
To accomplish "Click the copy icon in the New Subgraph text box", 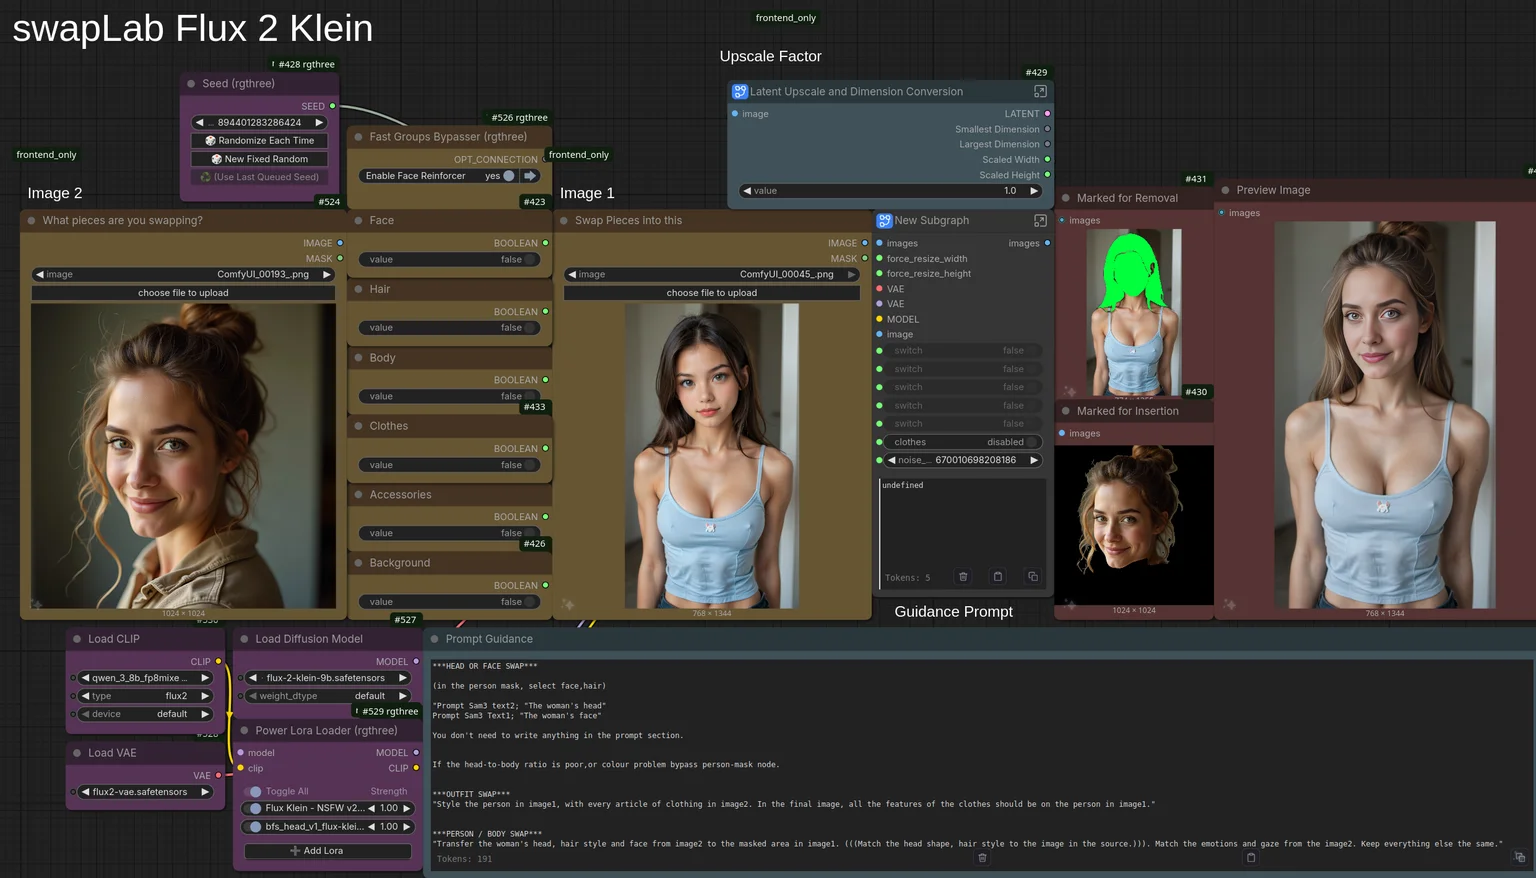I will click(x=1033, y=577).
